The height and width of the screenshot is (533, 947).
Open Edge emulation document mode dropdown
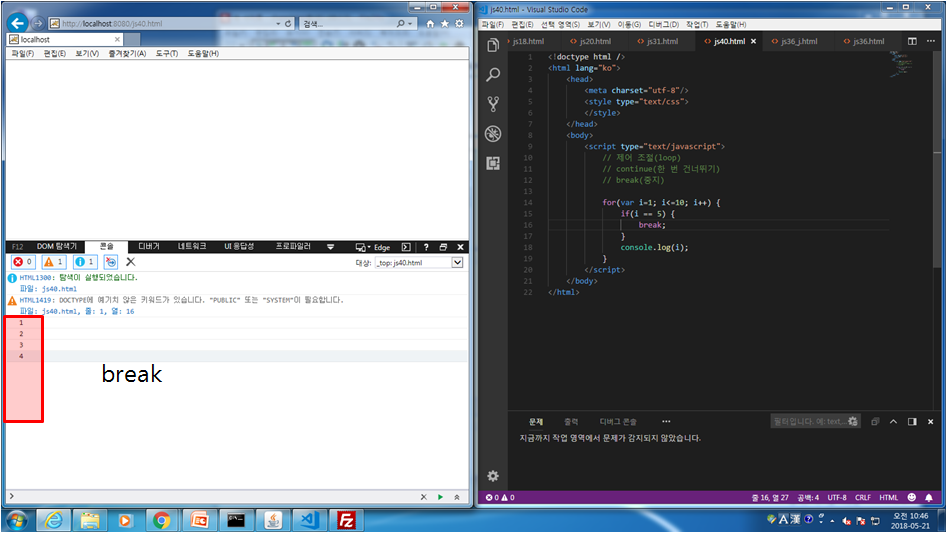373,247
